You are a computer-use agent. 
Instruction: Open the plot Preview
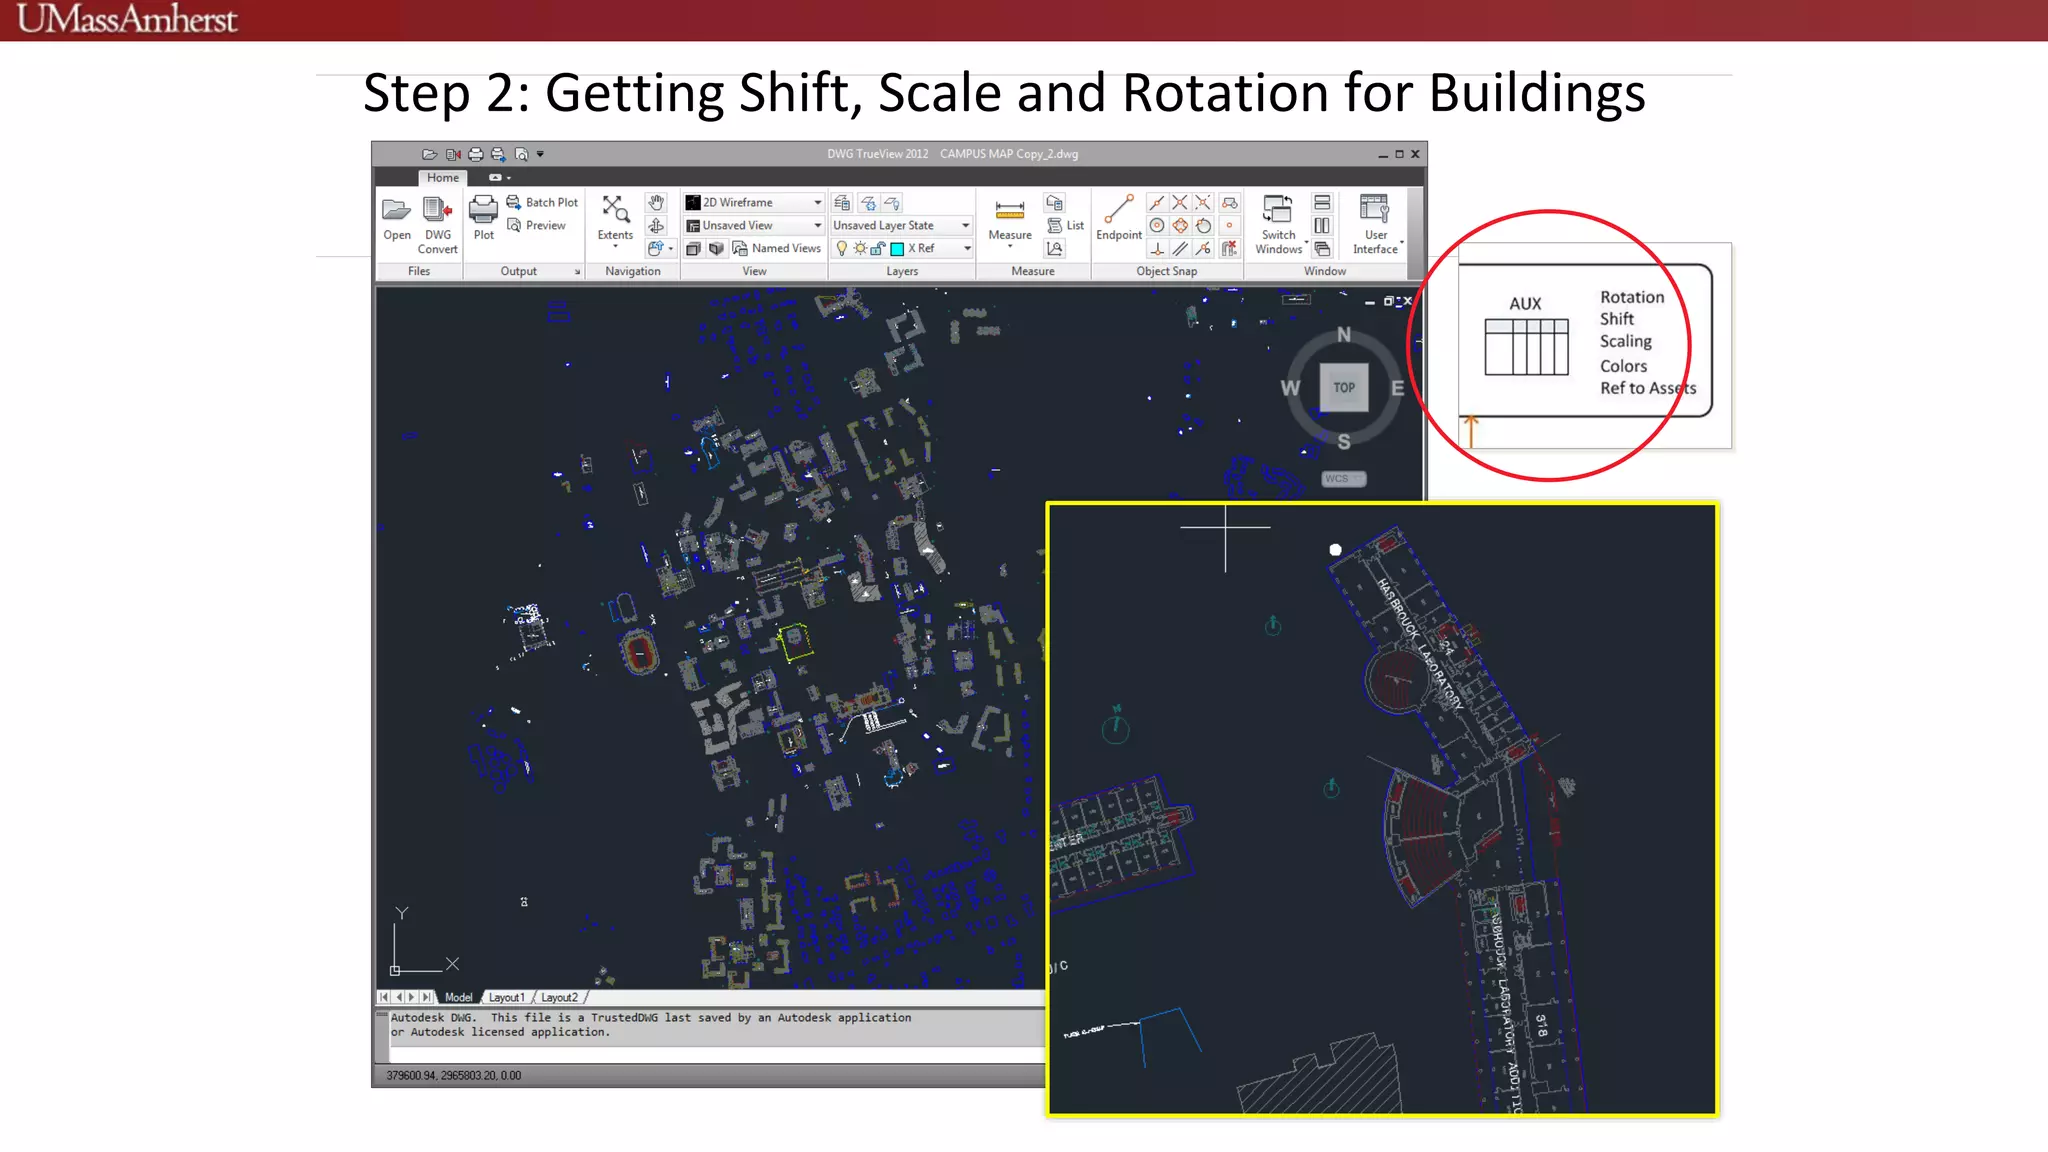click(x=537, y=225)
